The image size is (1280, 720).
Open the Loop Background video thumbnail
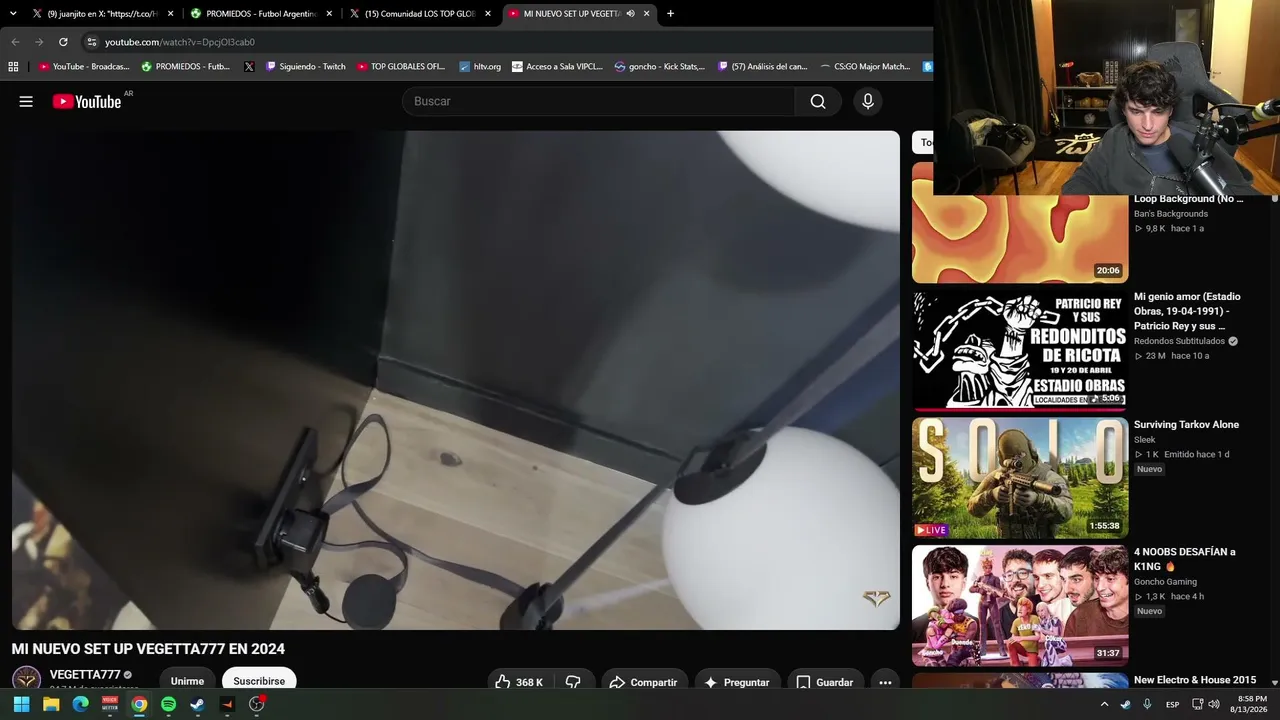click(x=1020, y=239)
